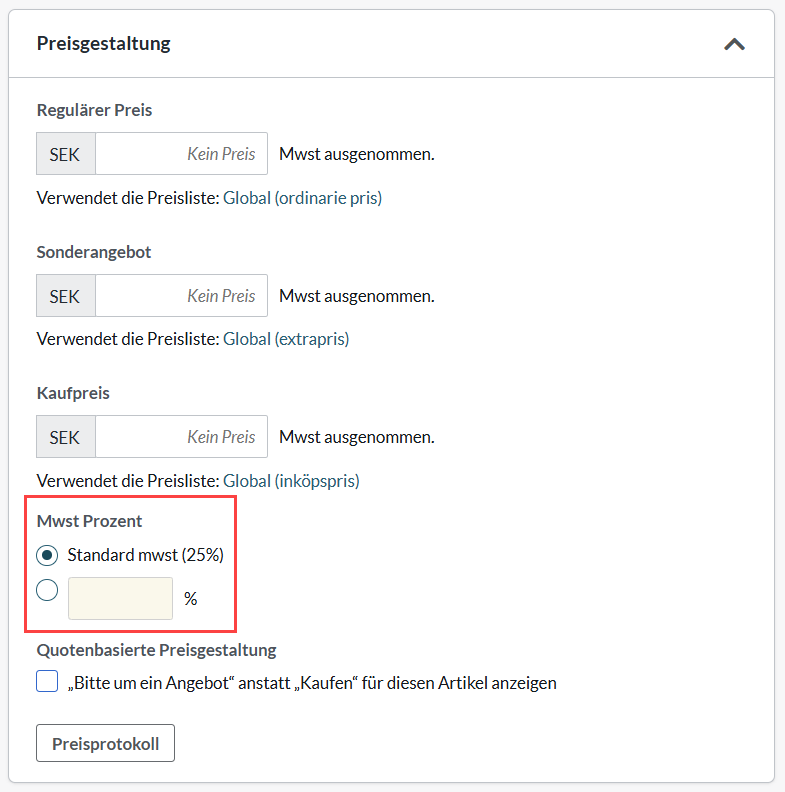
Task: Click SEK currency box beside Kaufpreis
Action: (x=66, y=437)
